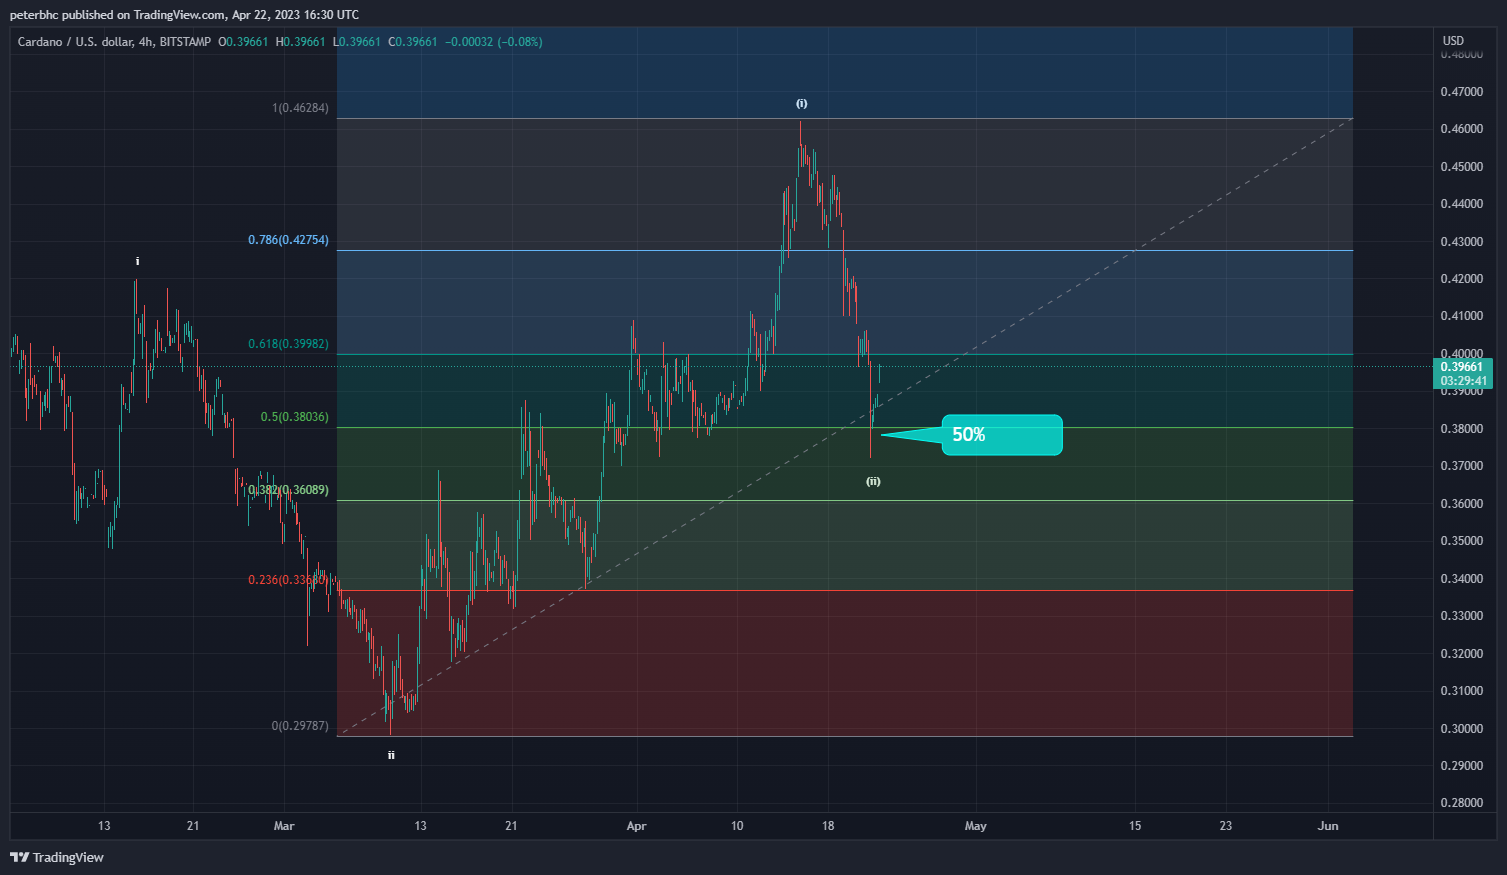Click the wave label ii without parentheses
1507x875 pixels.
pos(391,756)
